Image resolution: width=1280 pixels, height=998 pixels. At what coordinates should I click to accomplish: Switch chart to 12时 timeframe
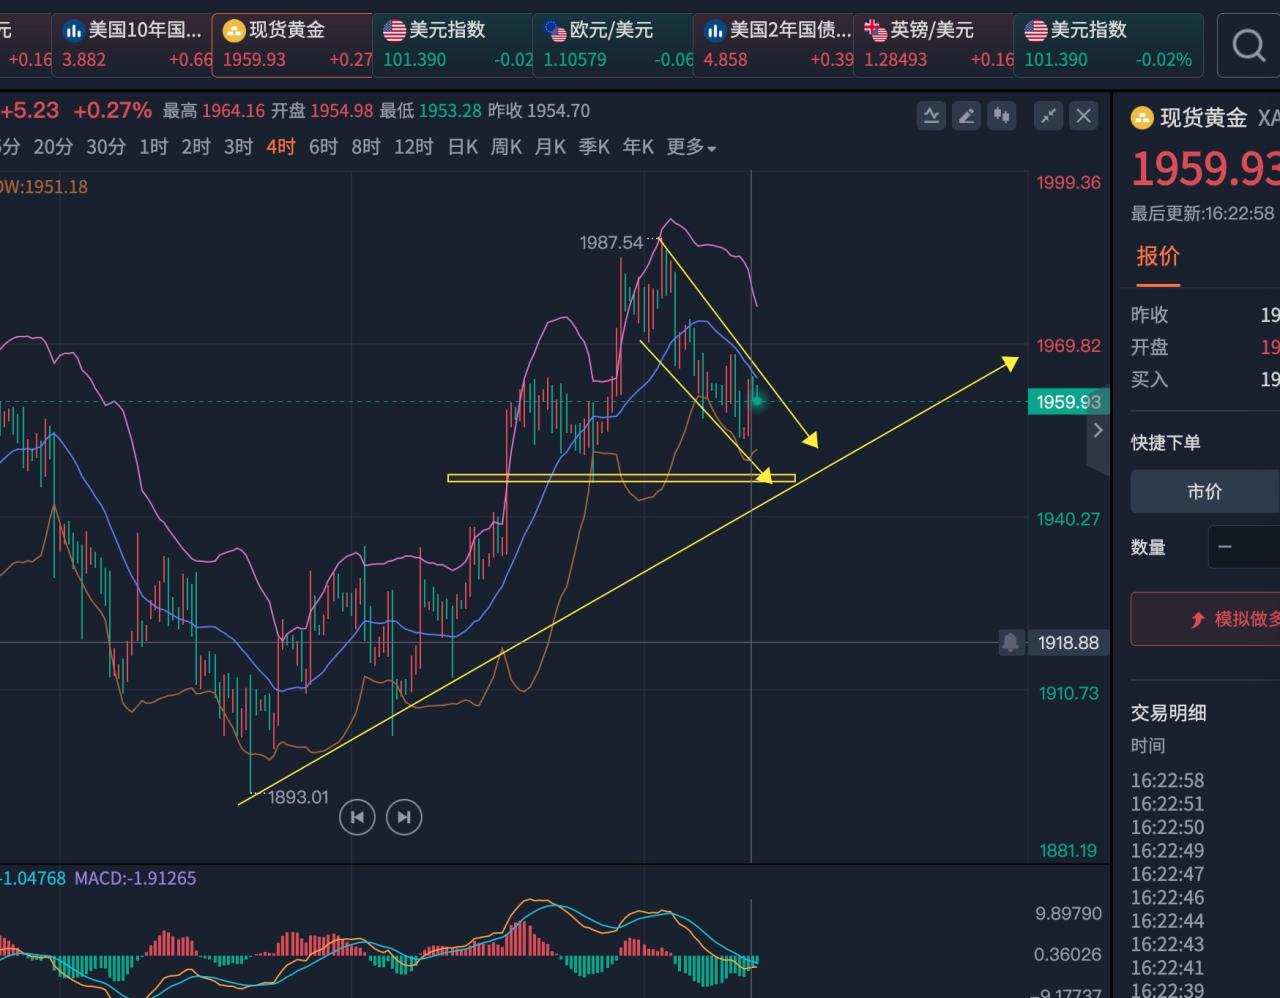pyautogui.click(x=414, y=147)
